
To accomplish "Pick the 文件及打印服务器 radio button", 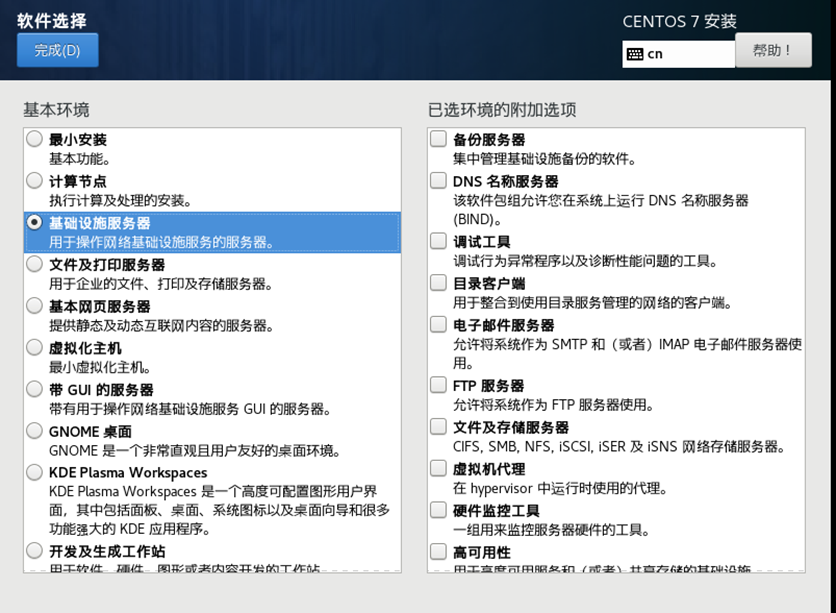I will coord(35,264).
